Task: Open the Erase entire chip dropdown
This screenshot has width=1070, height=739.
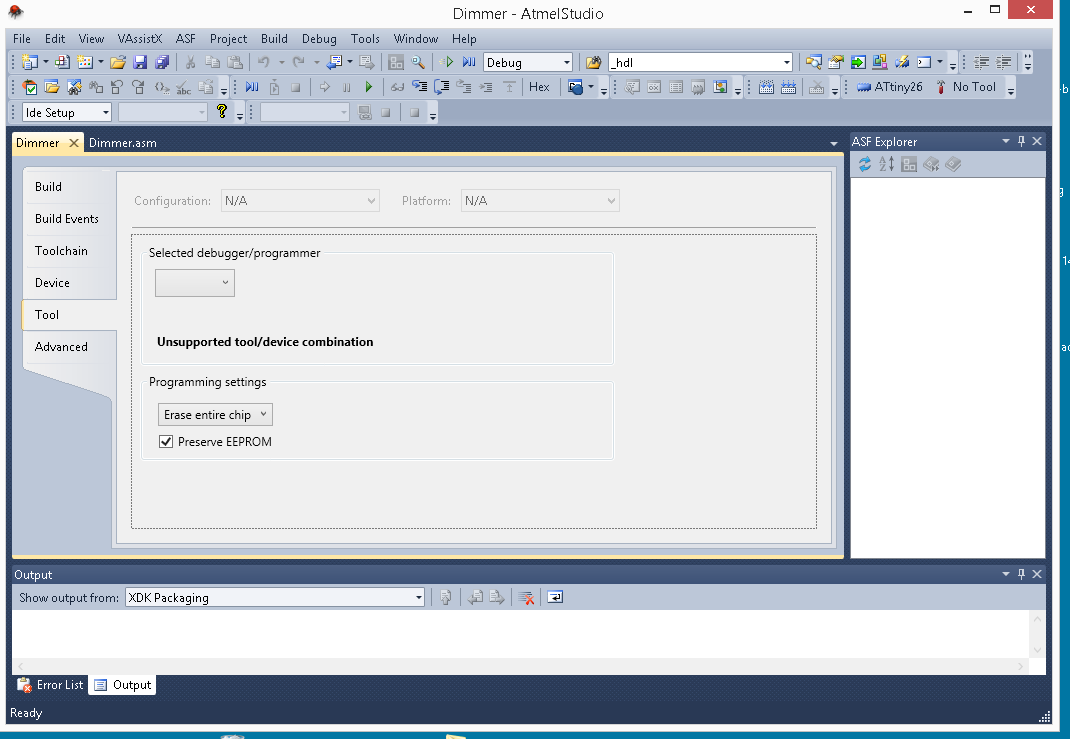Action: [x=215, y=414]
